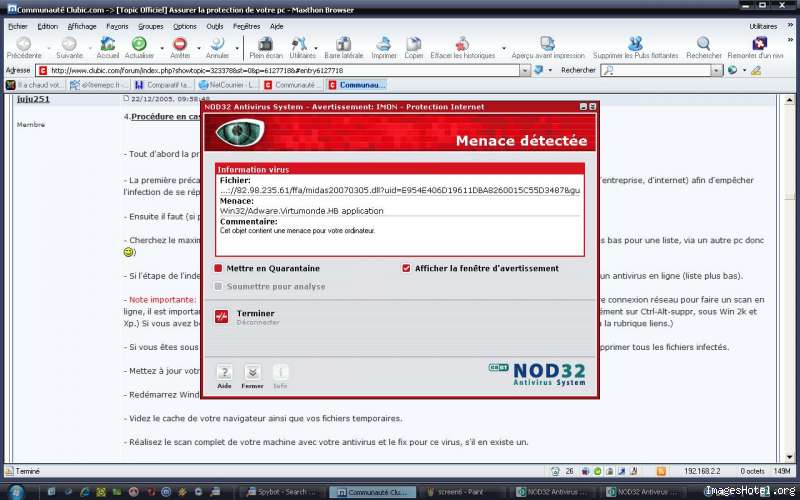Open the Fichier menu
This screenshot has height=500, width=800.
tap(18, 26)
